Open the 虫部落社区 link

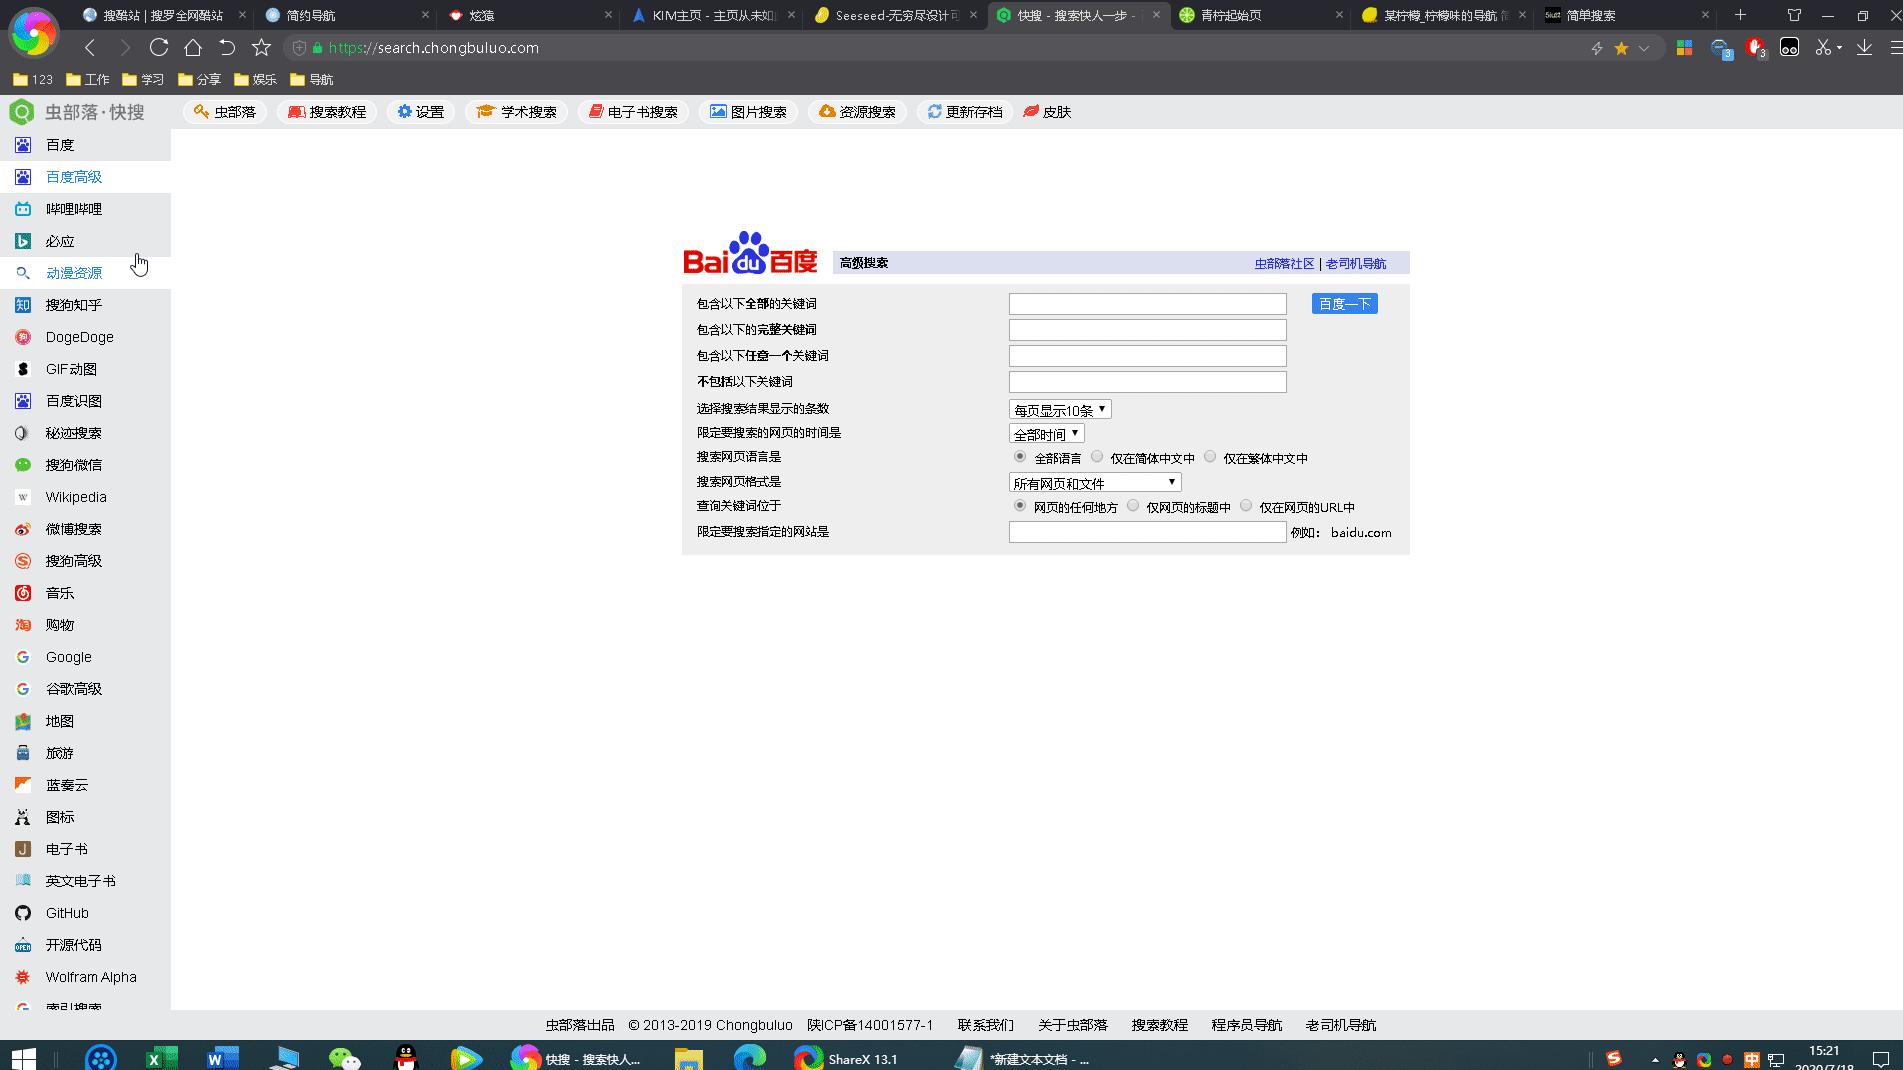(1284, 264)
